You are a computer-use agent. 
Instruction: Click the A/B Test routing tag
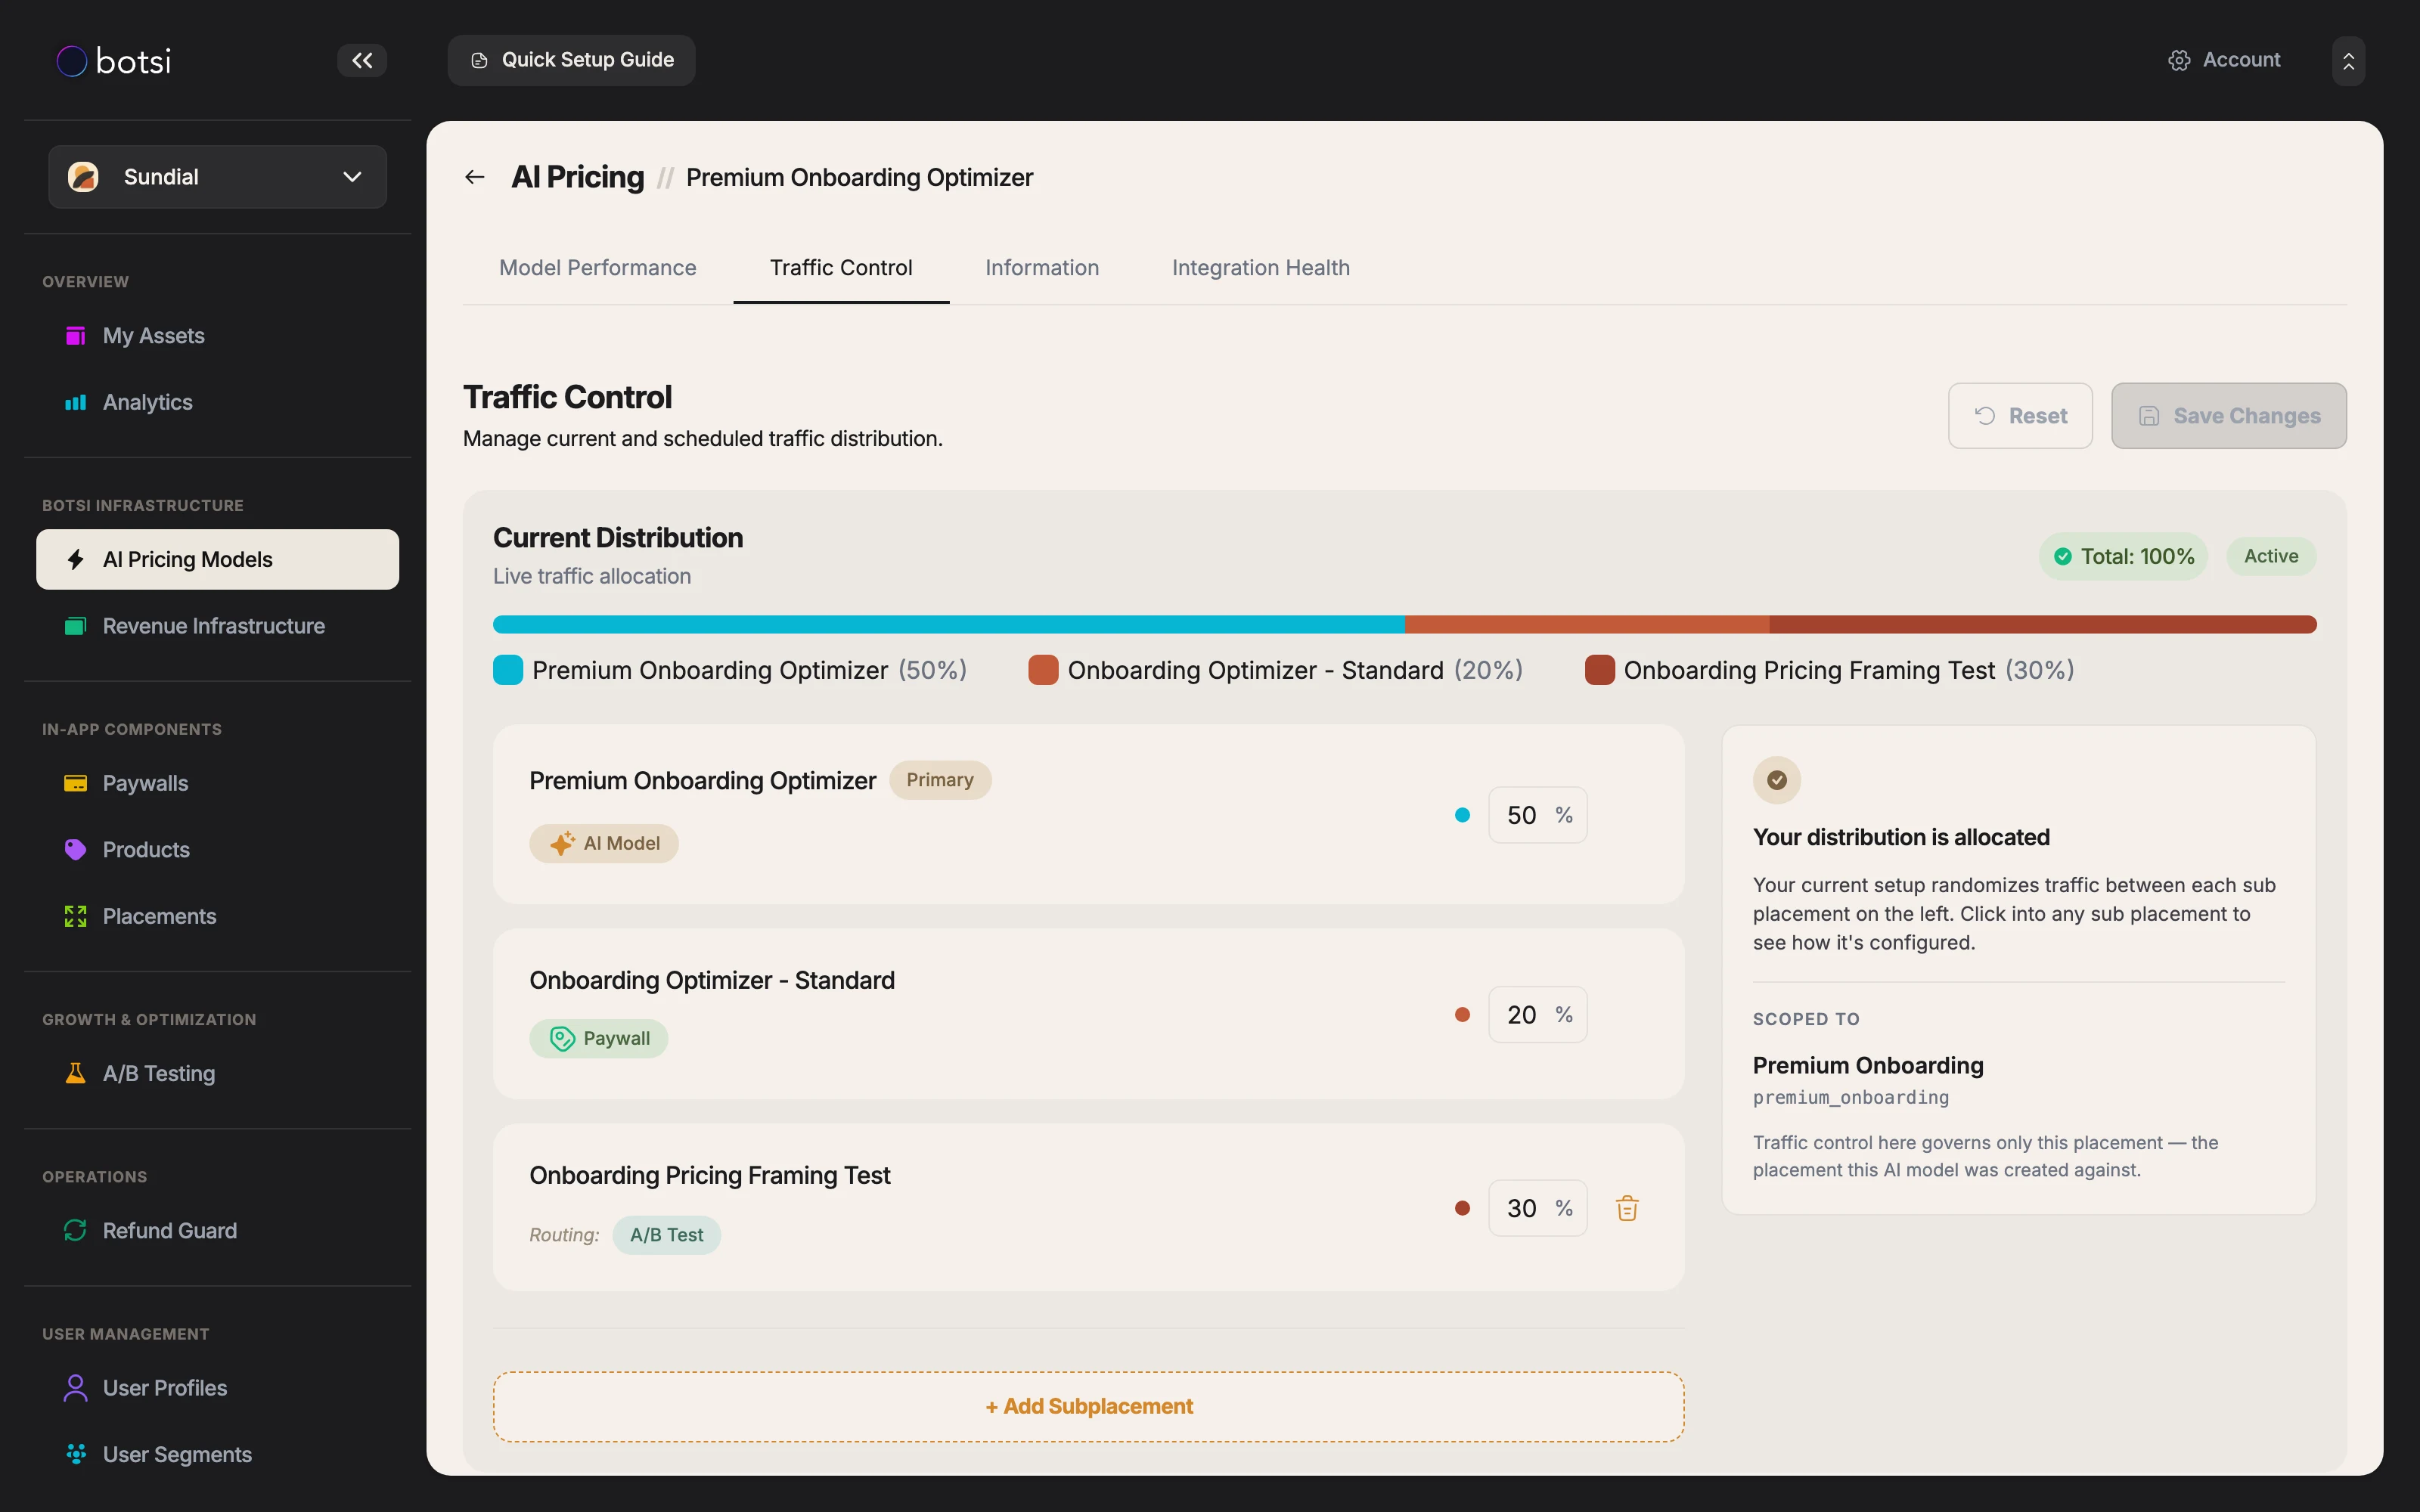(667, 1235)
